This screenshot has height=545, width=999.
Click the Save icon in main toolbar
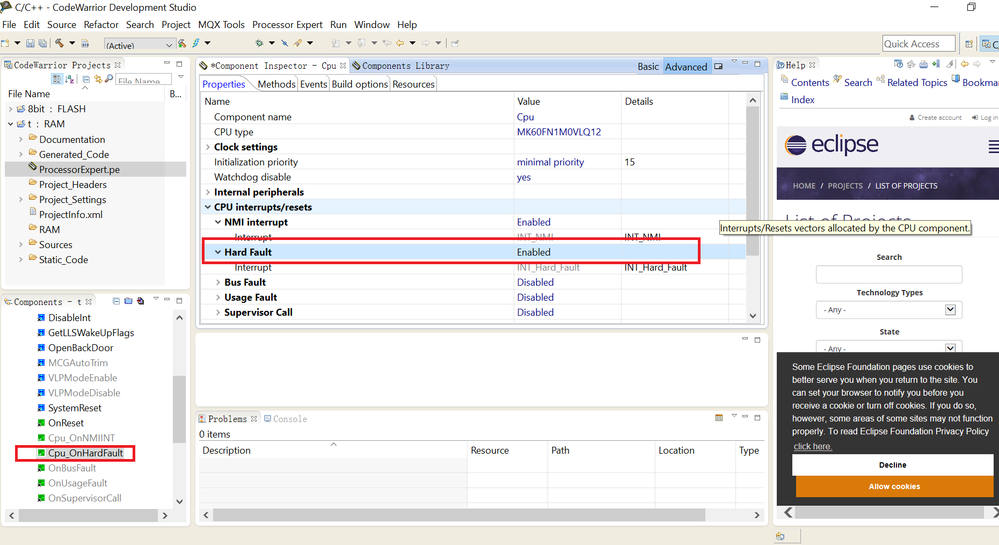point(29,43)
